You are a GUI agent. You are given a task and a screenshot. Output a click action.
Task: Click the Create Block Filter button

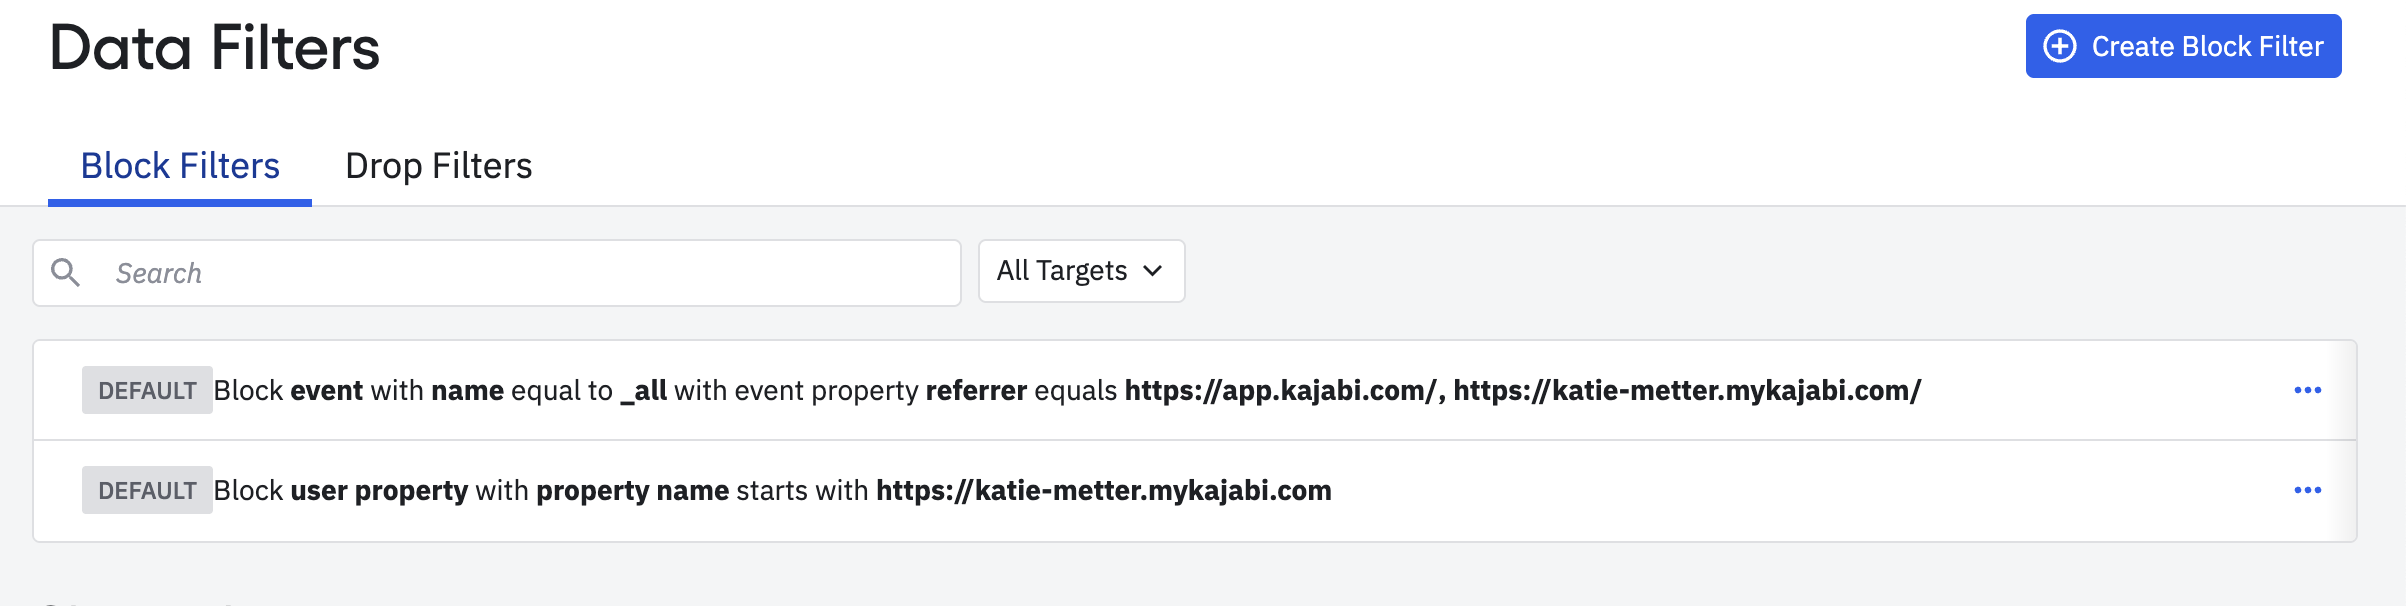pos(2183,46)
